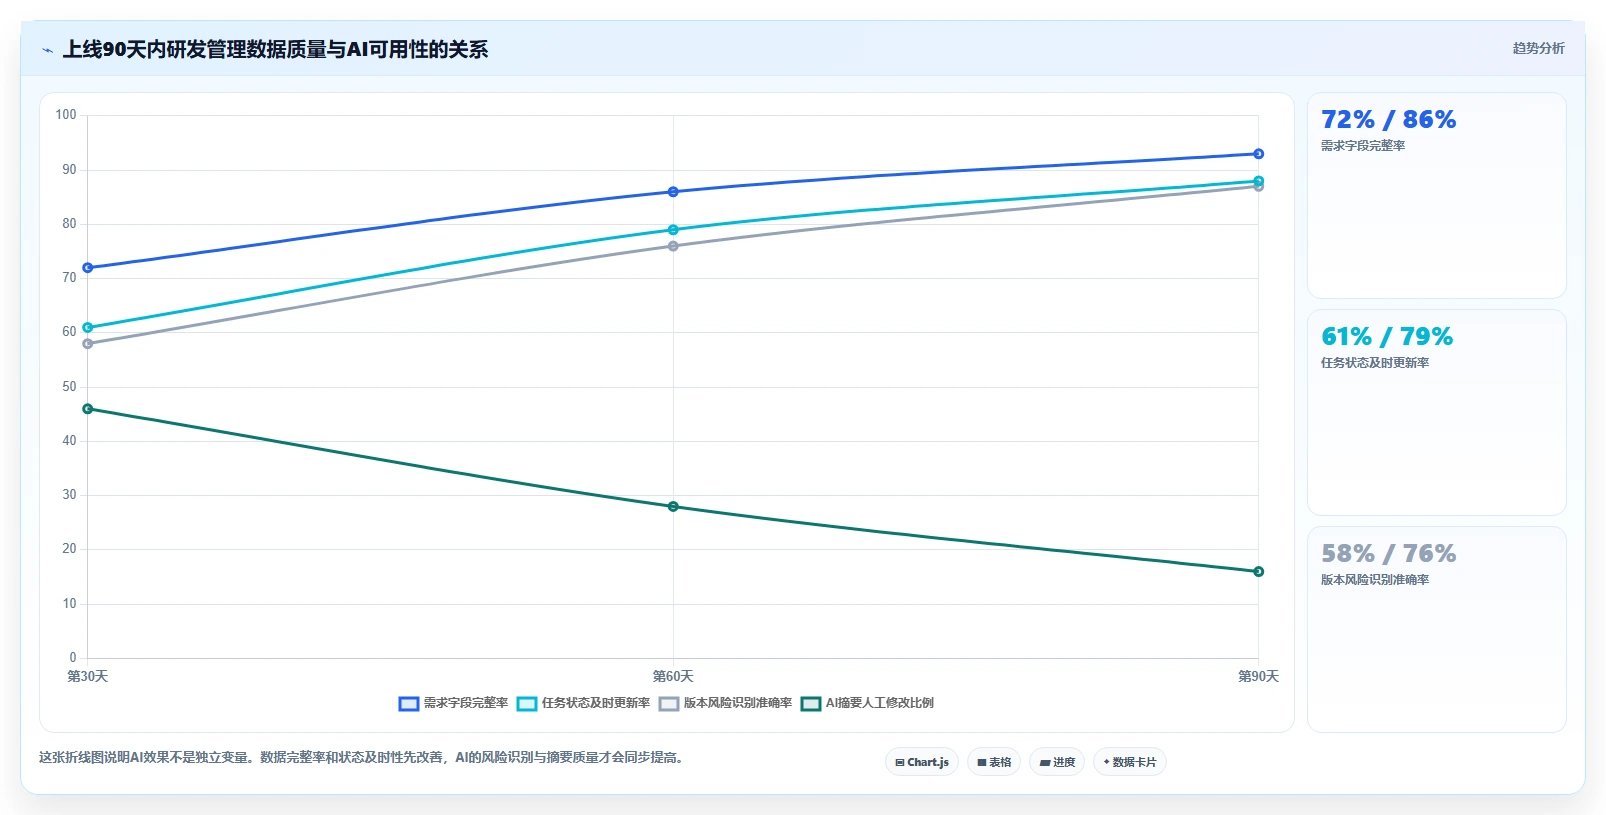Select the 数据卡片 tag chip

pos(1130,762)
